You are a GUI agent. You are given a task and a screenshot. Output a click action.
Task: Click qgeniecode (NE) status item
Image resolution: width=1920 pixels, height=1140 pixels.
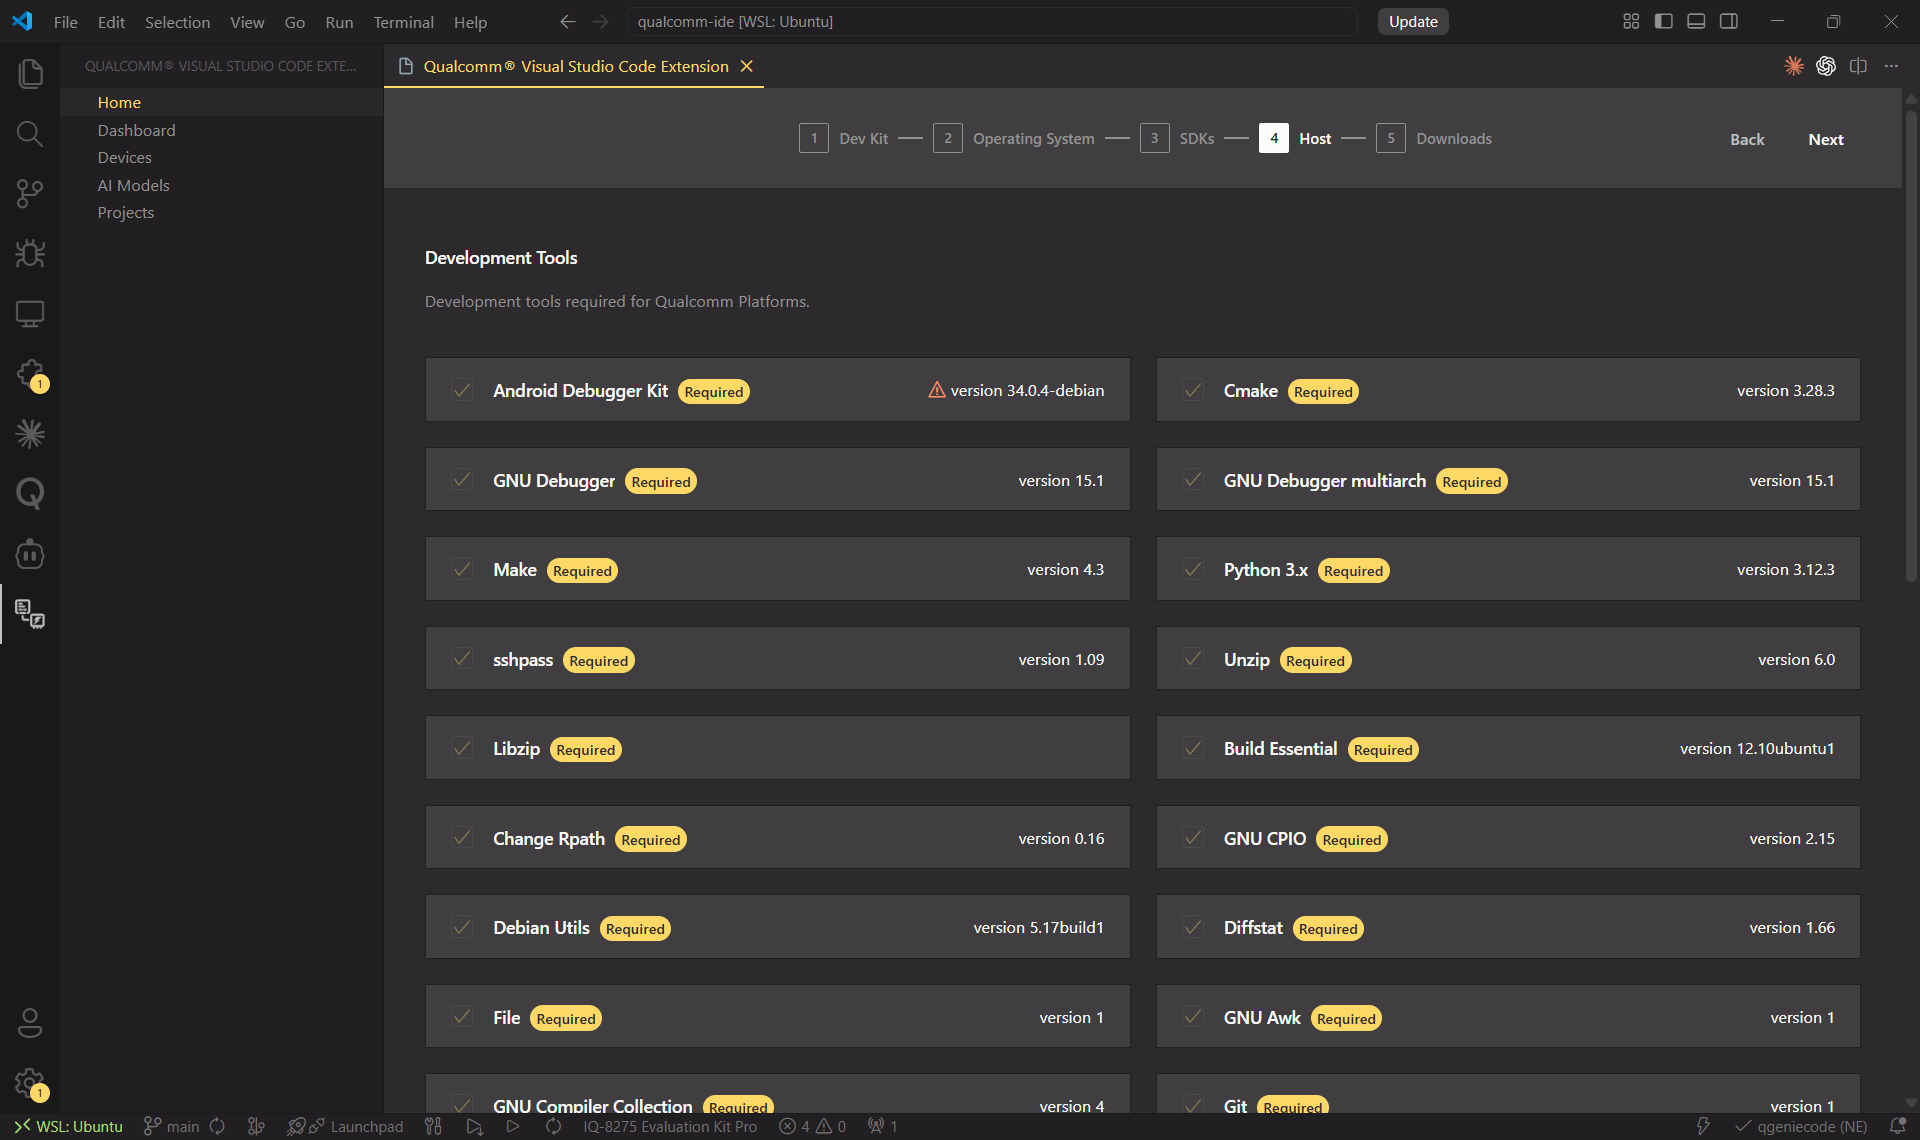click(1801, 1126)
